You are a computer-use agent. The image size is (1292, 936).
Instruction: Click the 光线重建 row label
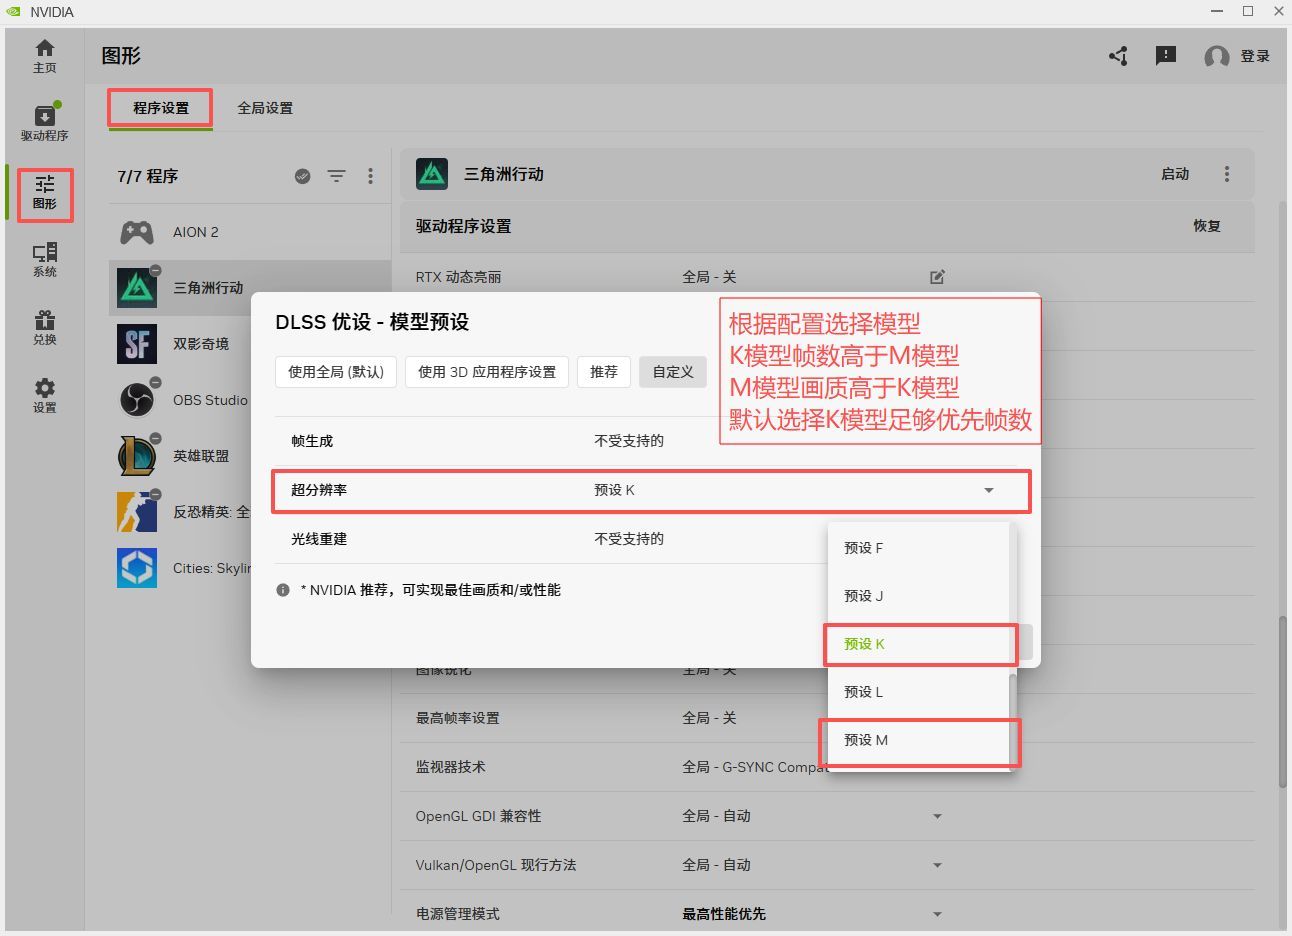(319, 539)
